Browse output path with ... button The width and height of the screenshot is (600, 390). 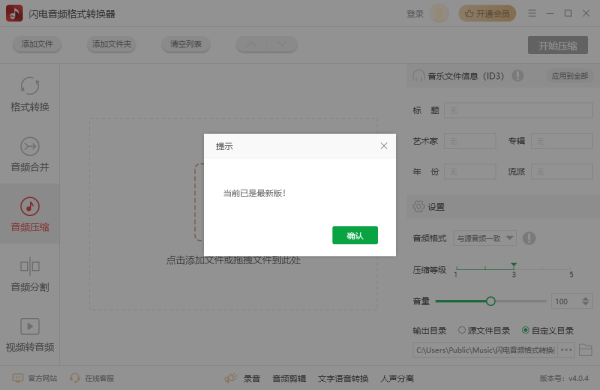(566, 350)
